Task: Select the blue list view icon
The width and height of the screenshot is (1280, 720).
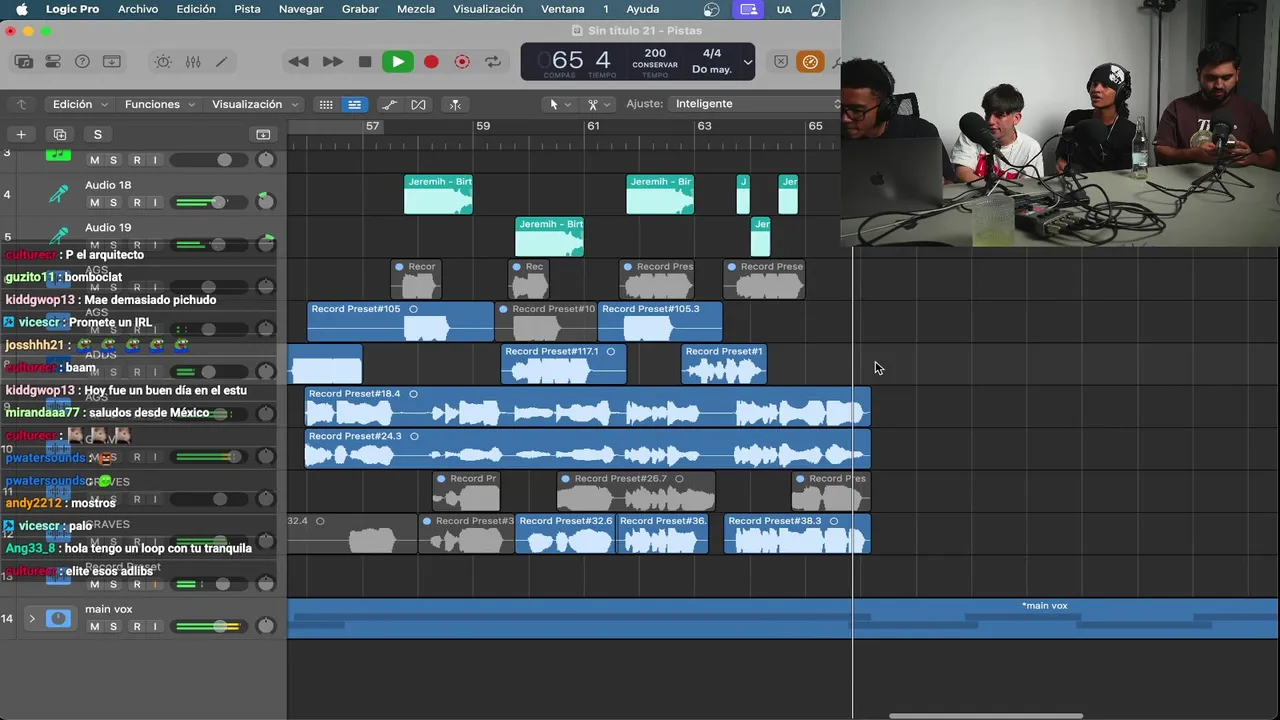Action: pyautogui.click(x=354, y=104)
